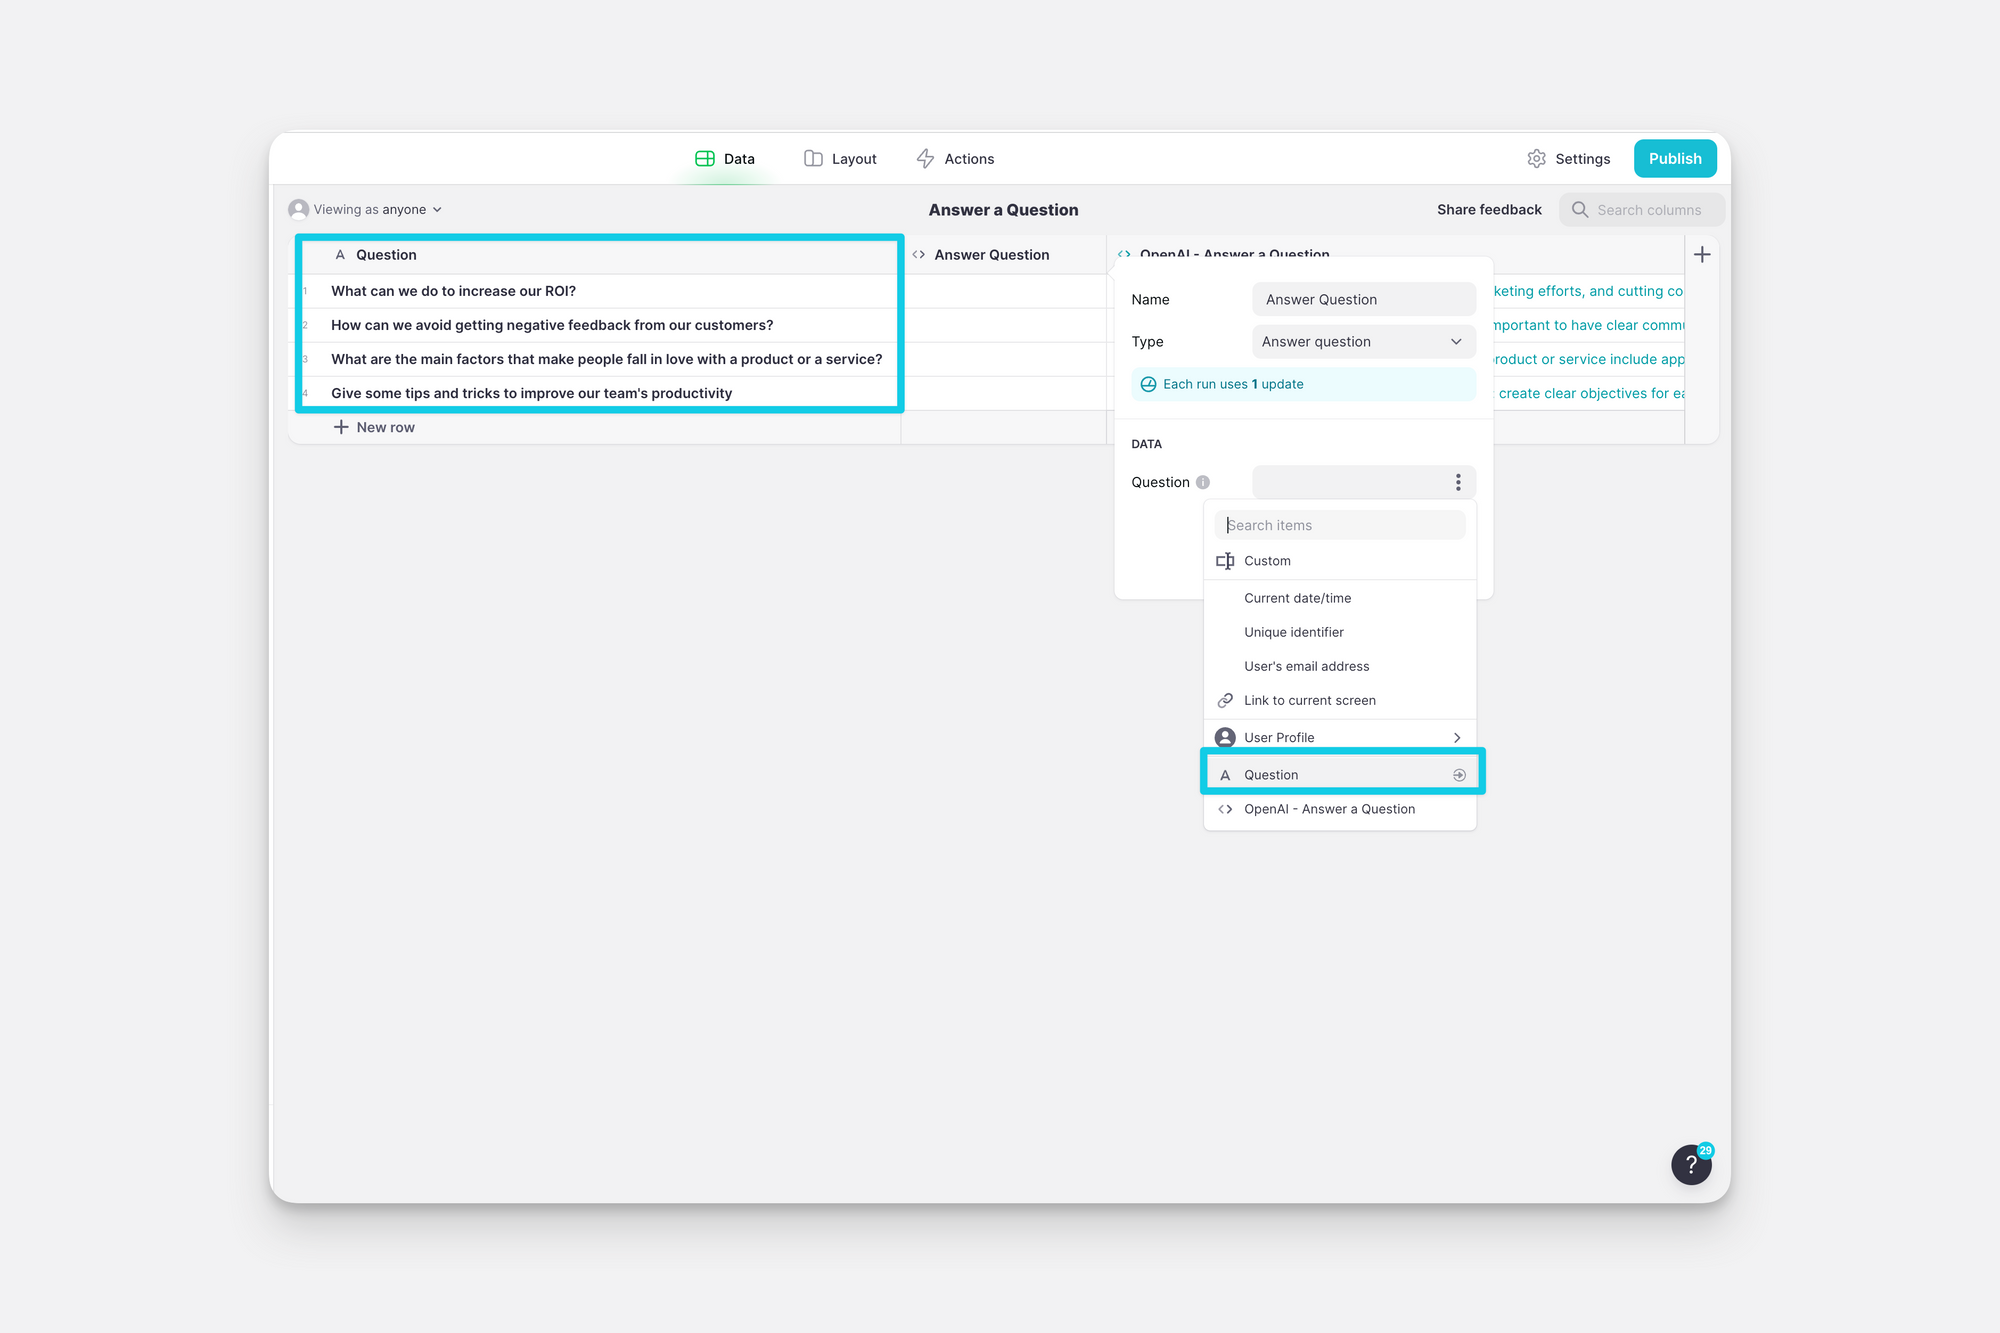
Task: Click the Share feedback link
Action: [x=1488, y=210]
